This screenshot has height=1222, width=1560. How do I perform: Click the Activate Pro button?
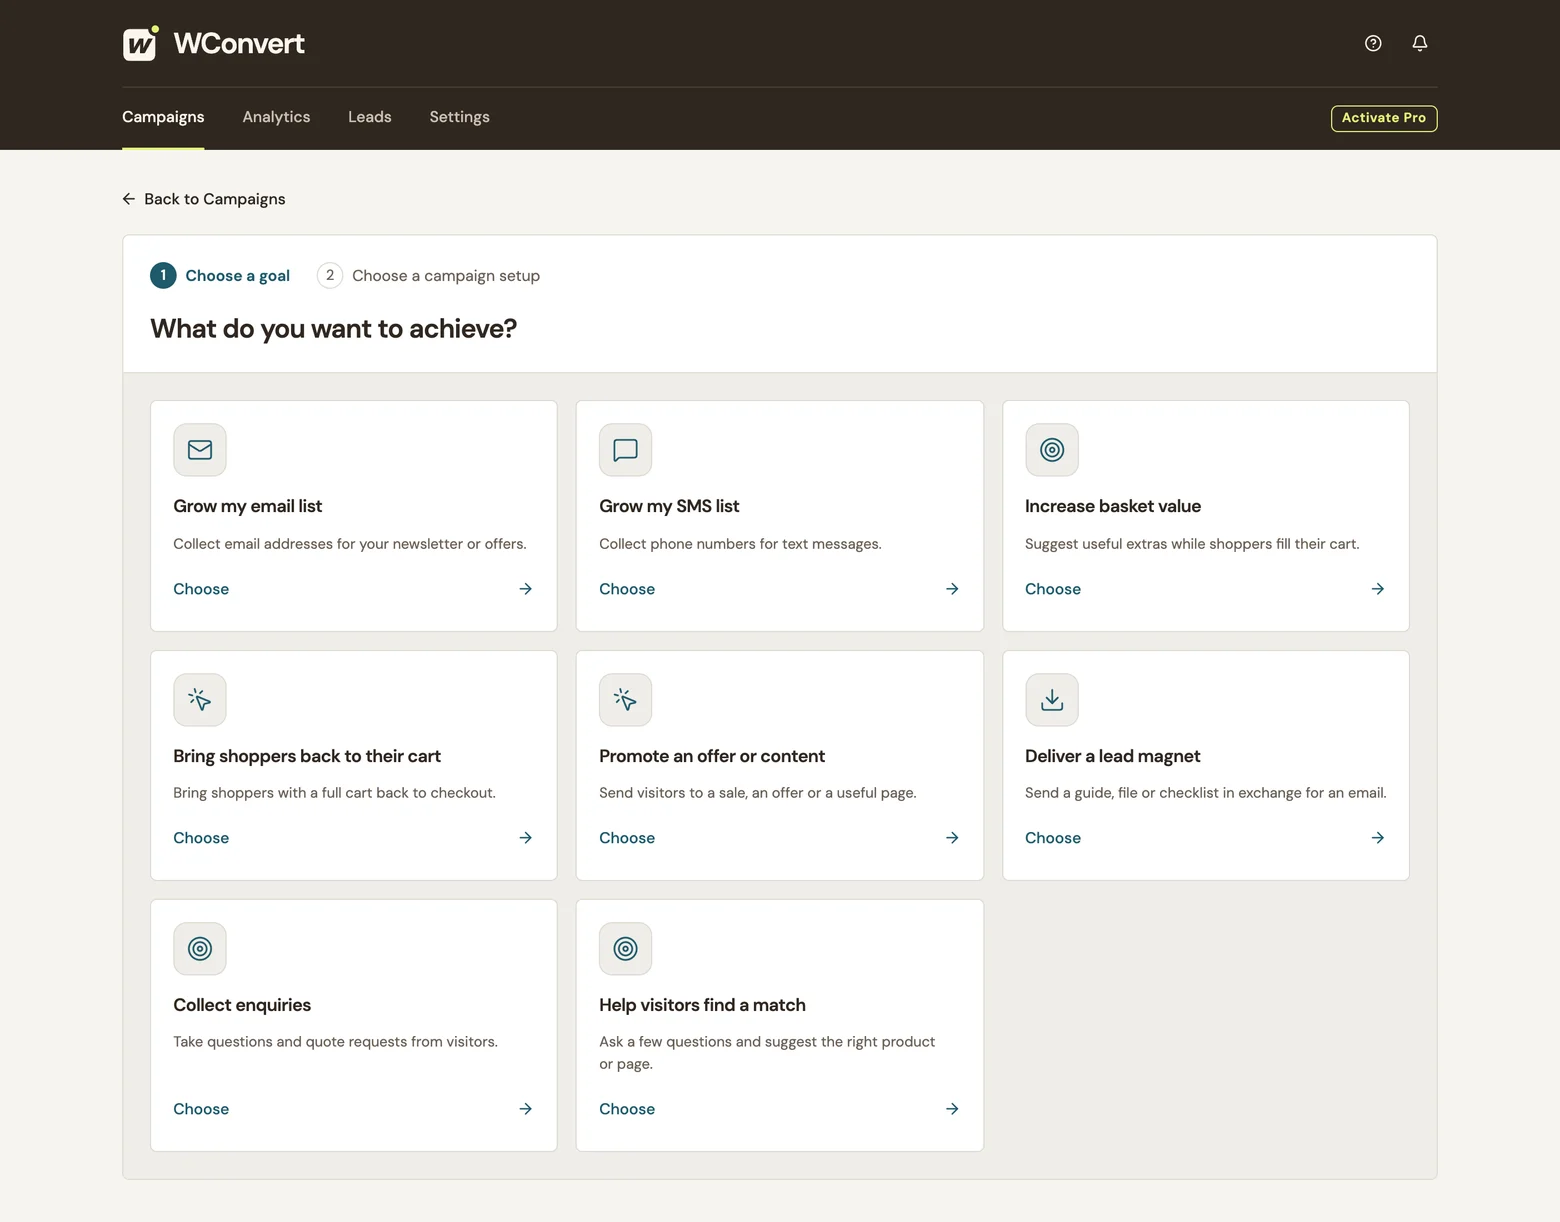click(x=1384, y=118)
